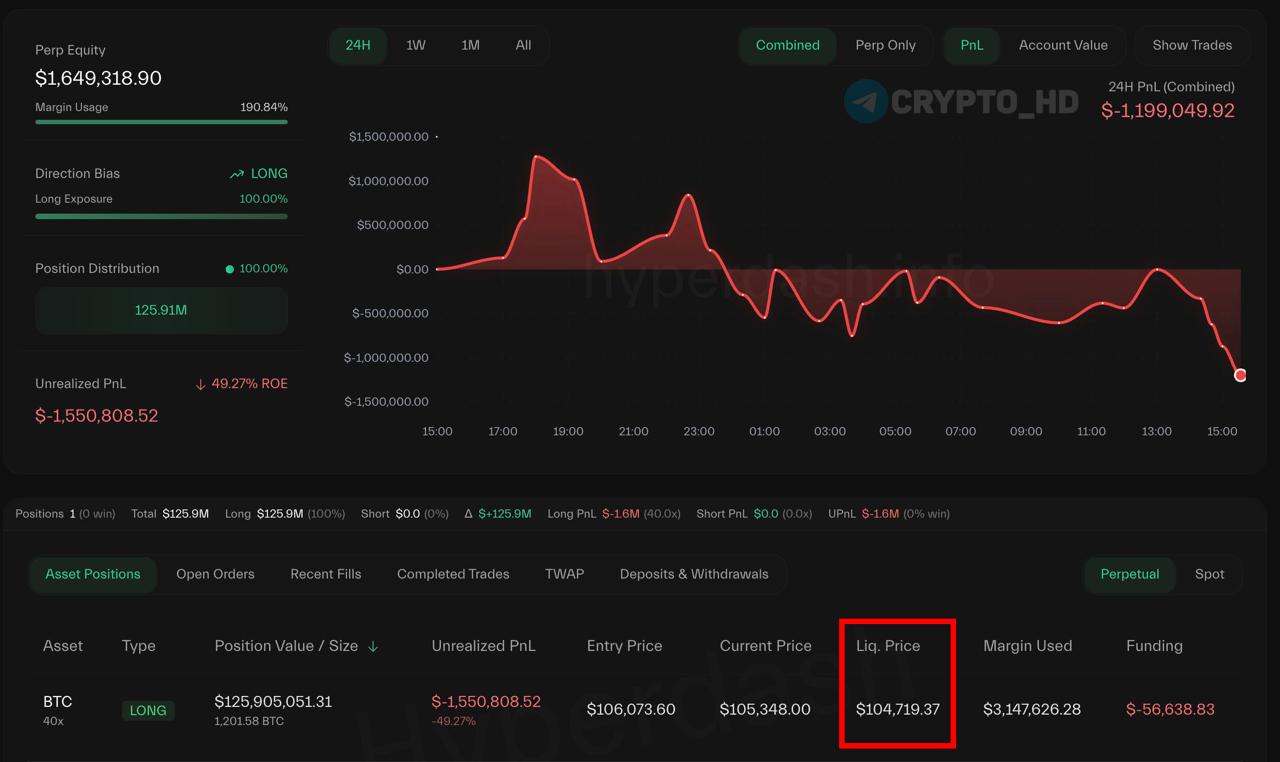Viewport: 1280px width, 762px height.
Task: Open Deposits & Withdrawals tab
Action: (x=694, y=574)
